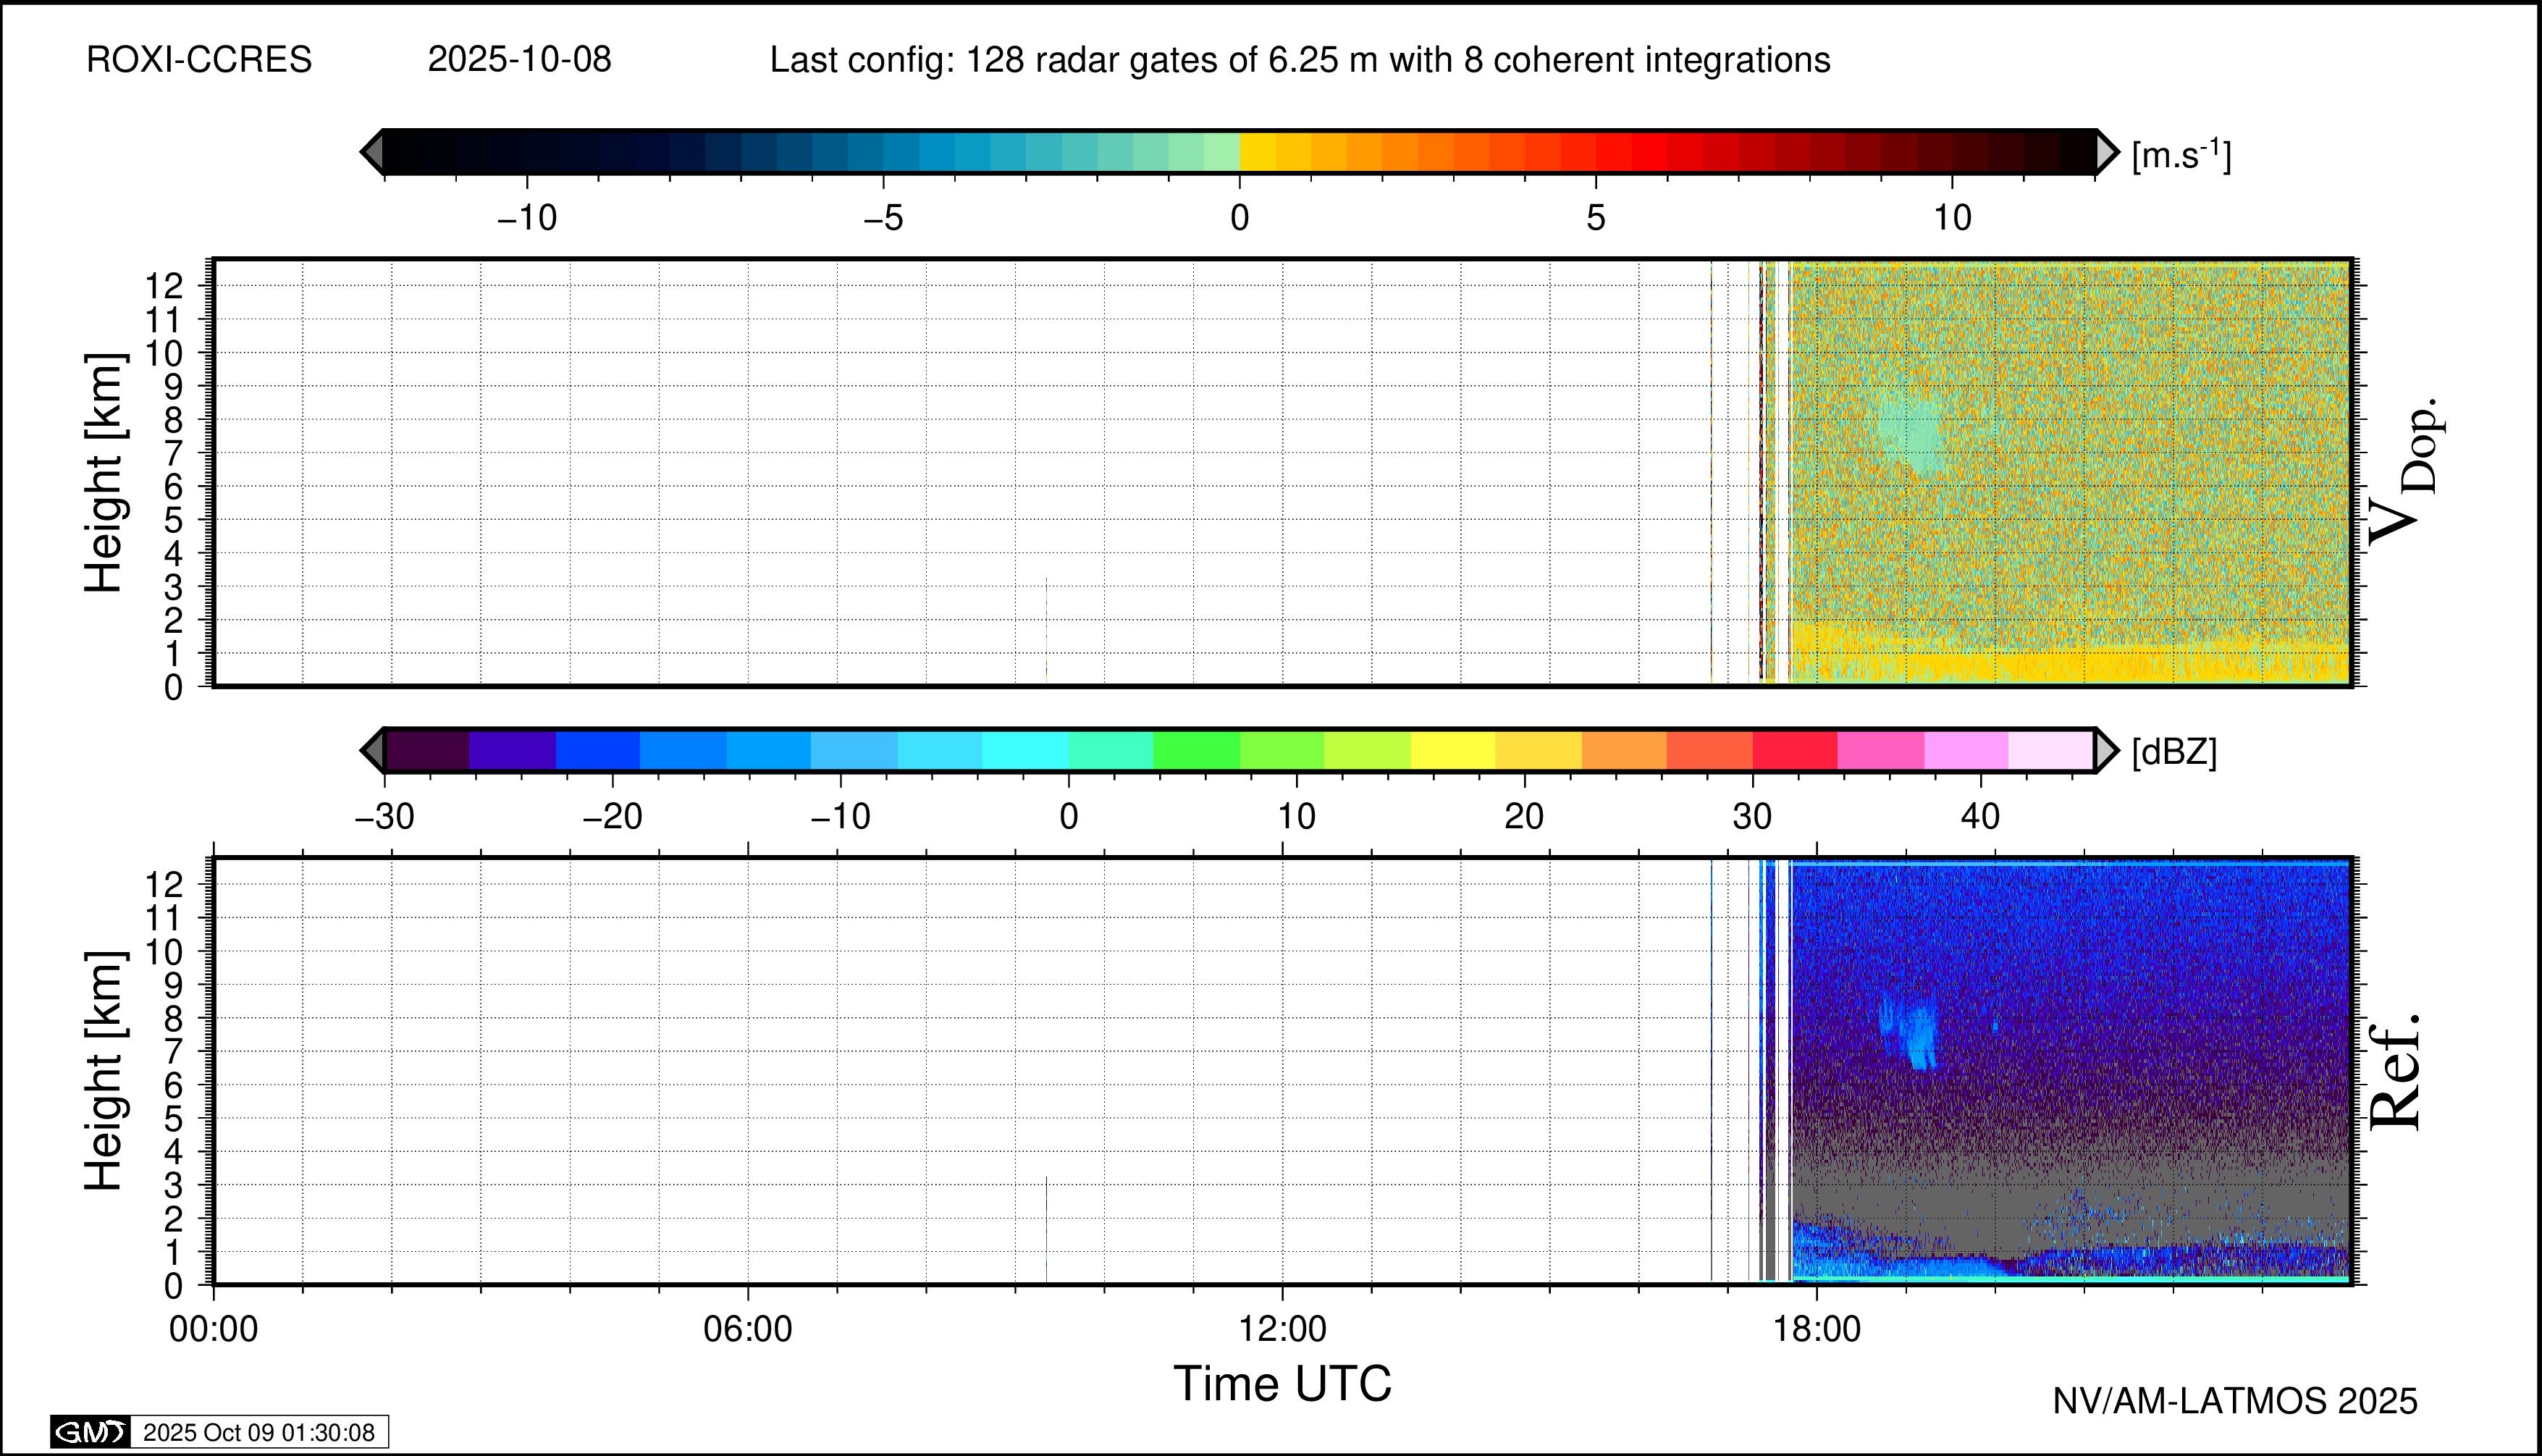The image size is (2542, 1456).
Task: Click the NV/AM-LATMOS 2025 credit text
Action: (2235, 1401)
